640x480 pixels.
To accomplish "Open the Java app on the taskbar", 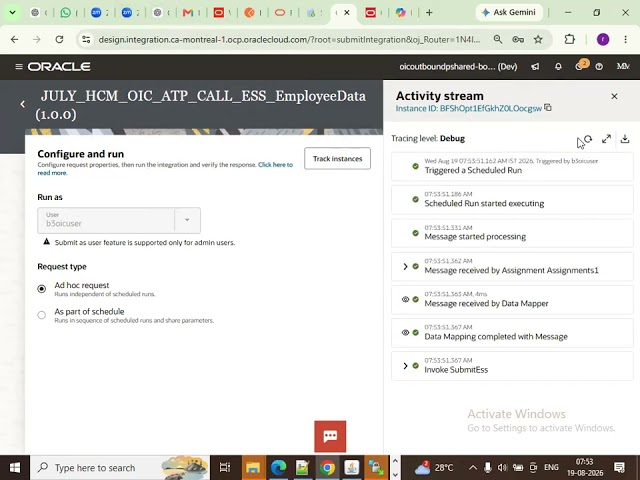I will click(x=351, y=467).
